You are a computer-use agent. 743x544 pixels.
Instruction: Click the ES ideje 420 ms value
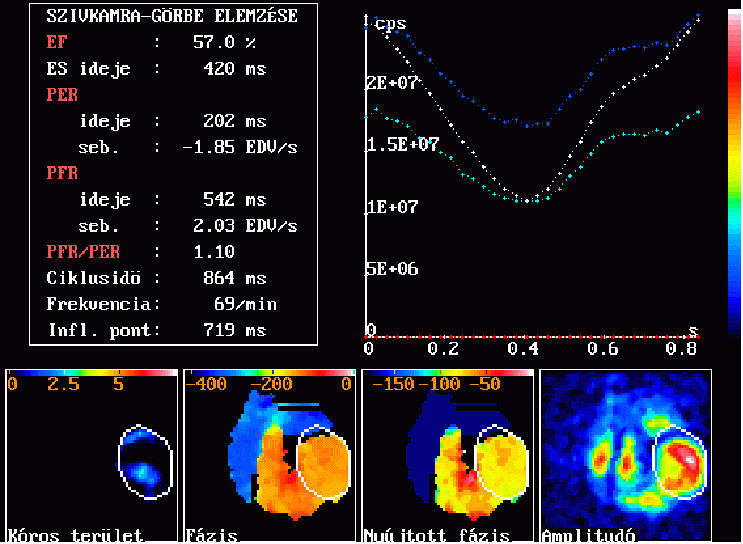(x=228, y=69)
